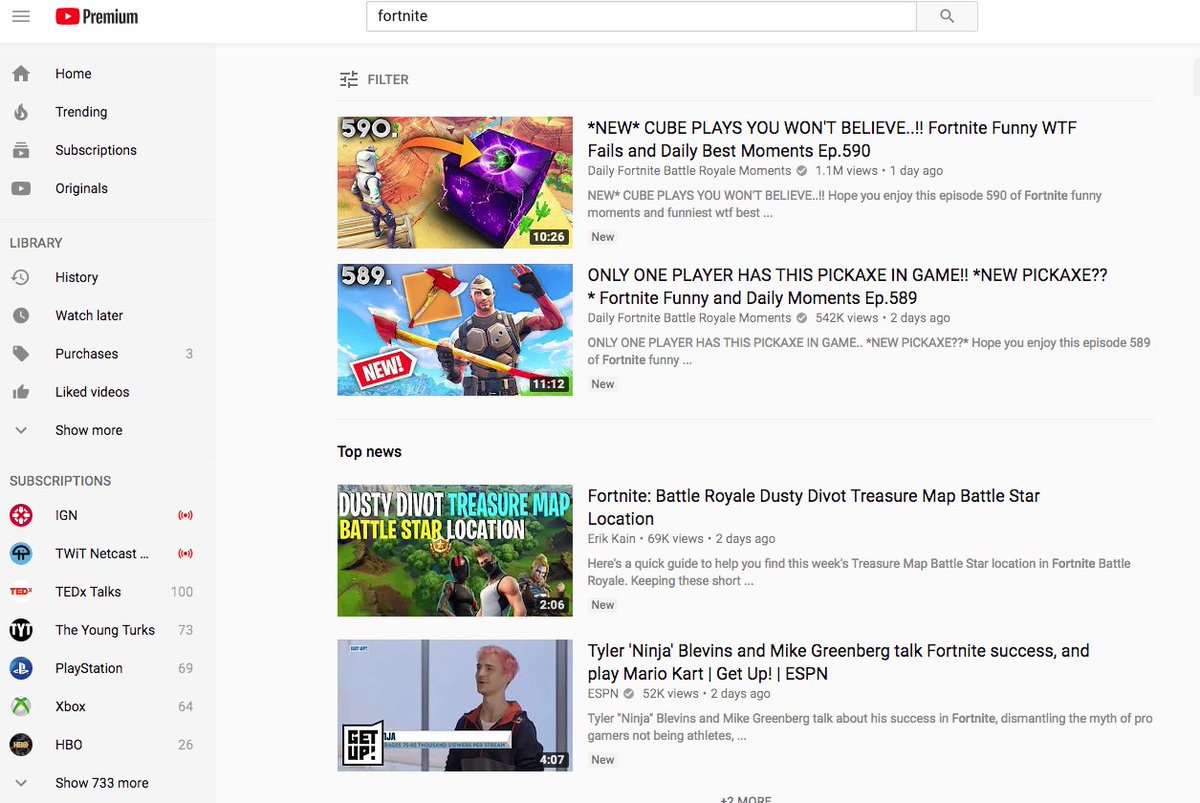1200x803 pixels.
Task: Click the Dusty Divot Treasure Map thumbnail
Action: tap(455, 551)
